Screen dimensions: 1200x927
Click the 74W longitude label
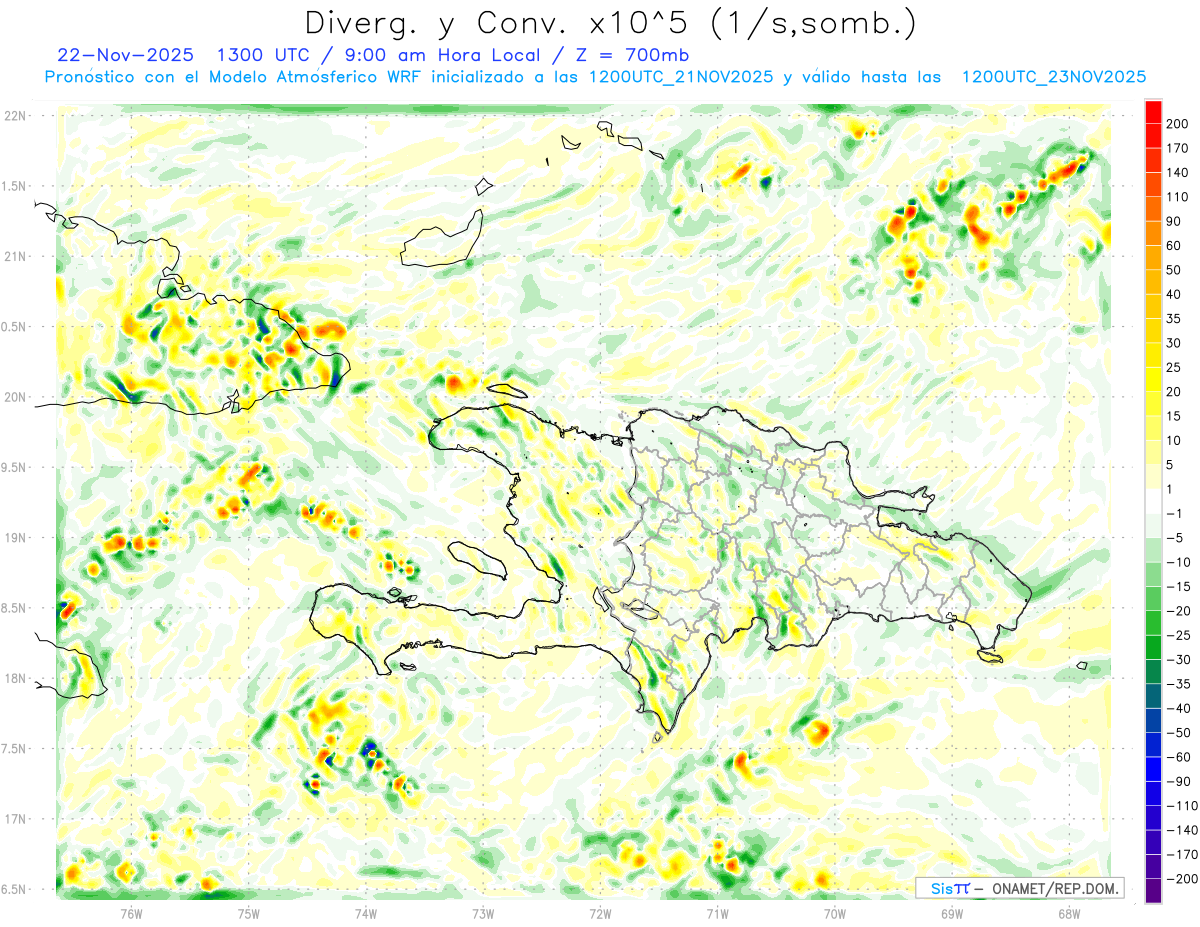366,913
